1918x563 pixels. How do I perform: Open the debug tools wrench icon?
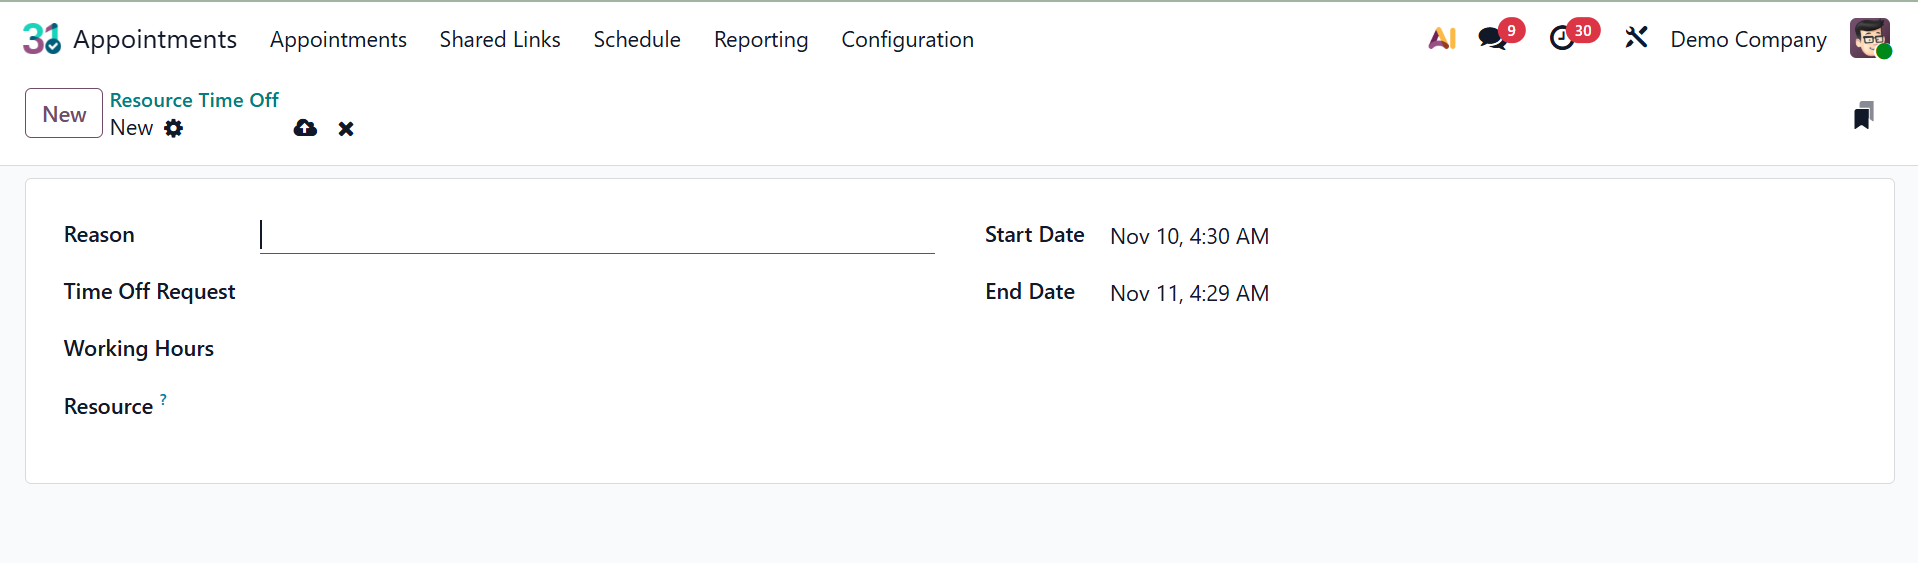pyautogui.click(x=1636, y=39)
